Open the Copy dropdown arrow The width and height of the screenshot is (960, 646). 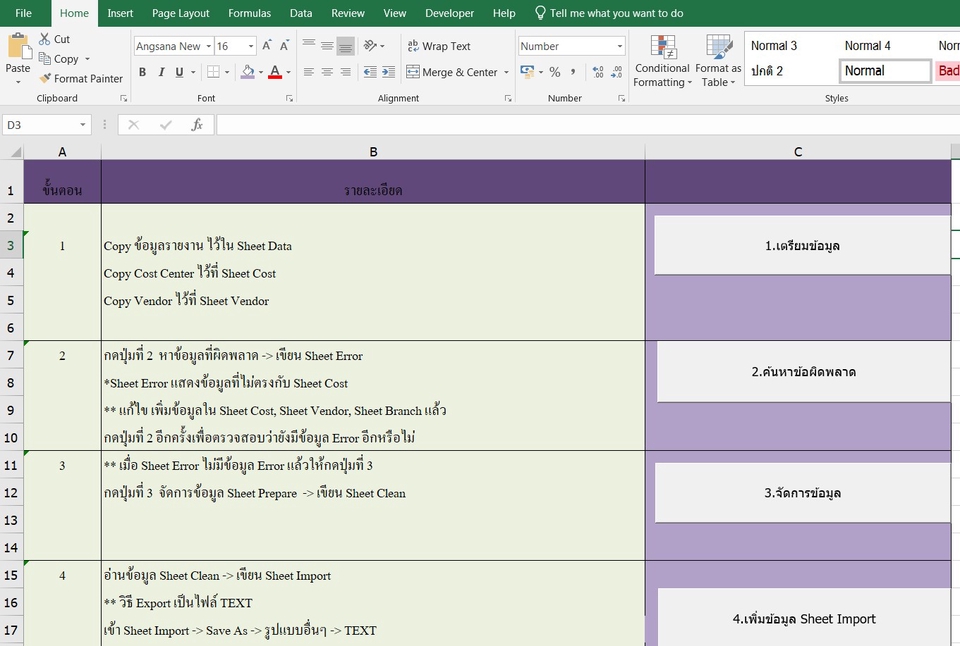click(87, 59)
